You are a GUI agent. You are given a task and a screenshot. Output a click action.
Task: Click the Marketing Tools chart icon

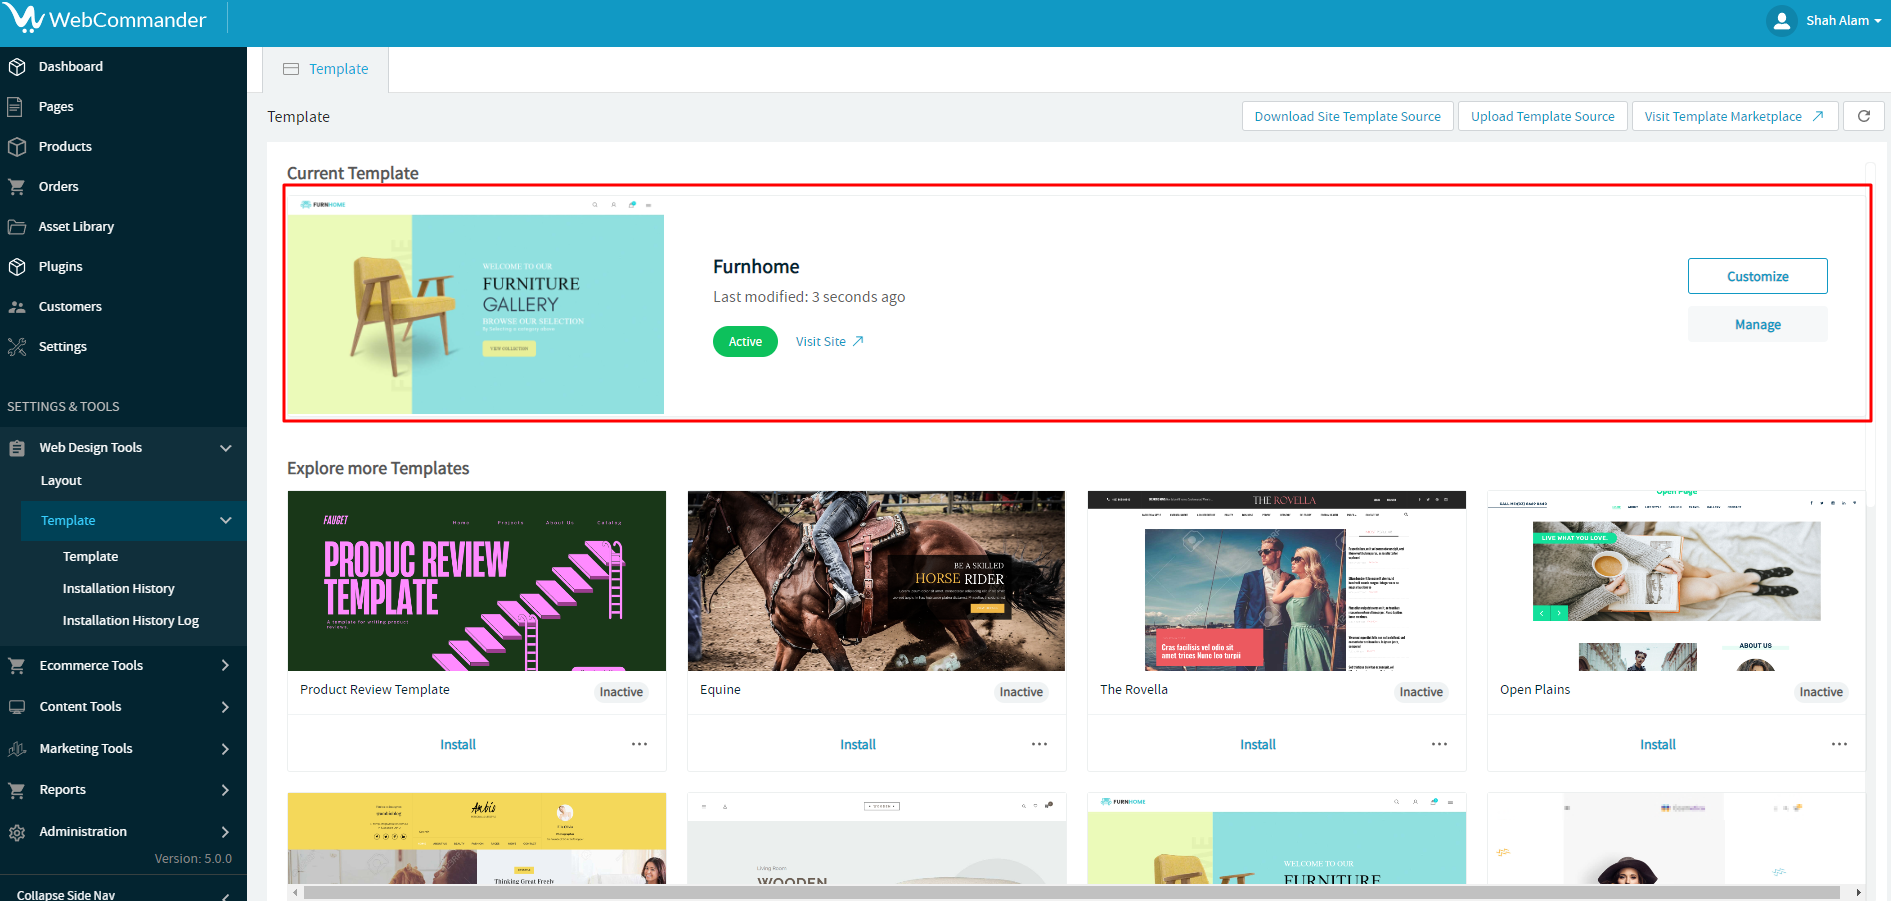(x=17, y=749)
